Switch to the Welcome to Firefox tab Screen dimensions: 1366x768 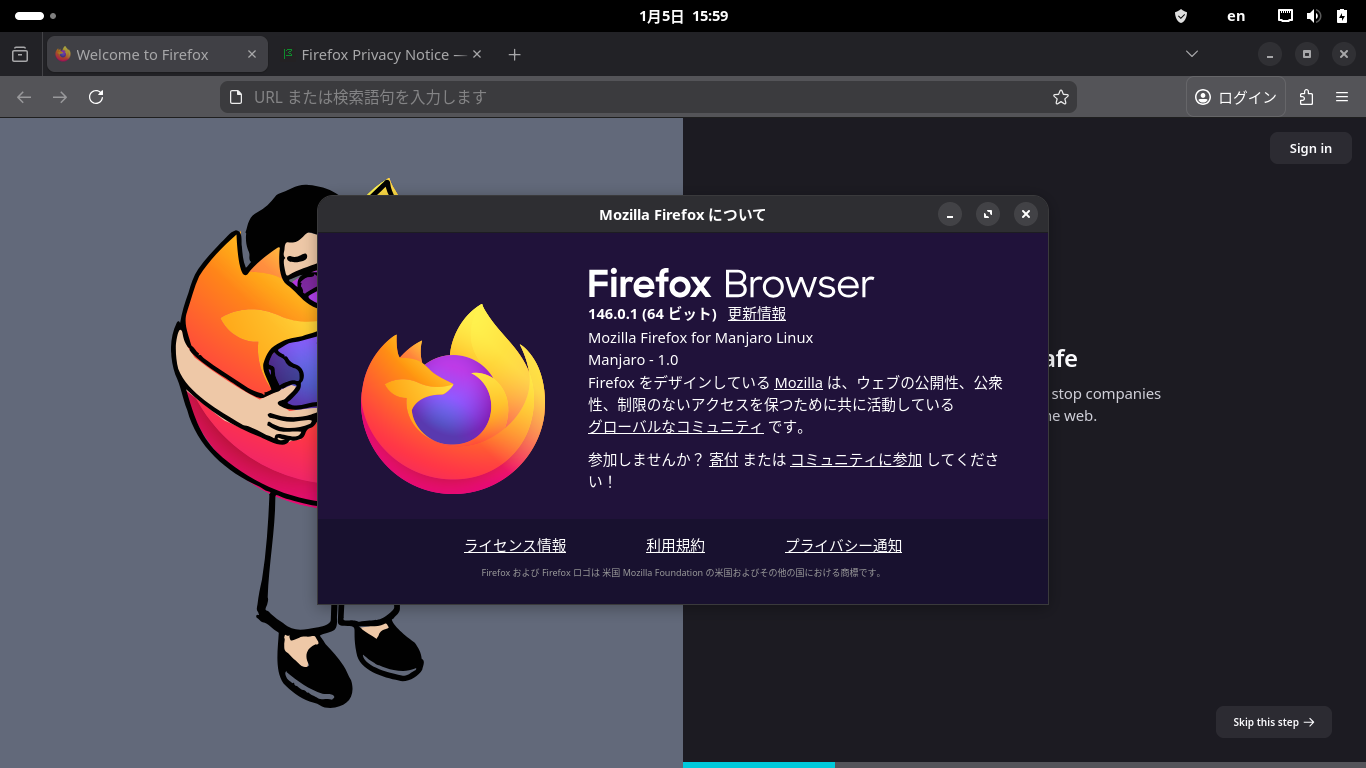[157, 54]
